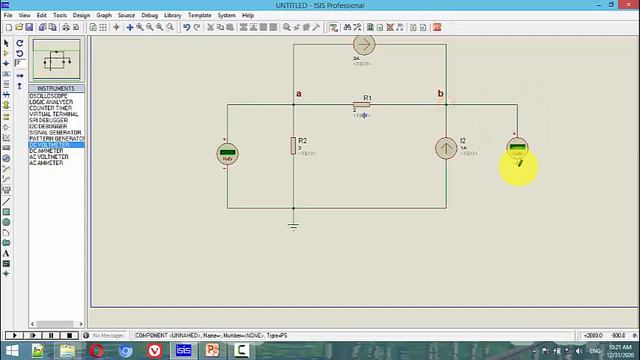
Task: Open the Tools menu
Action: click(60, 15)
